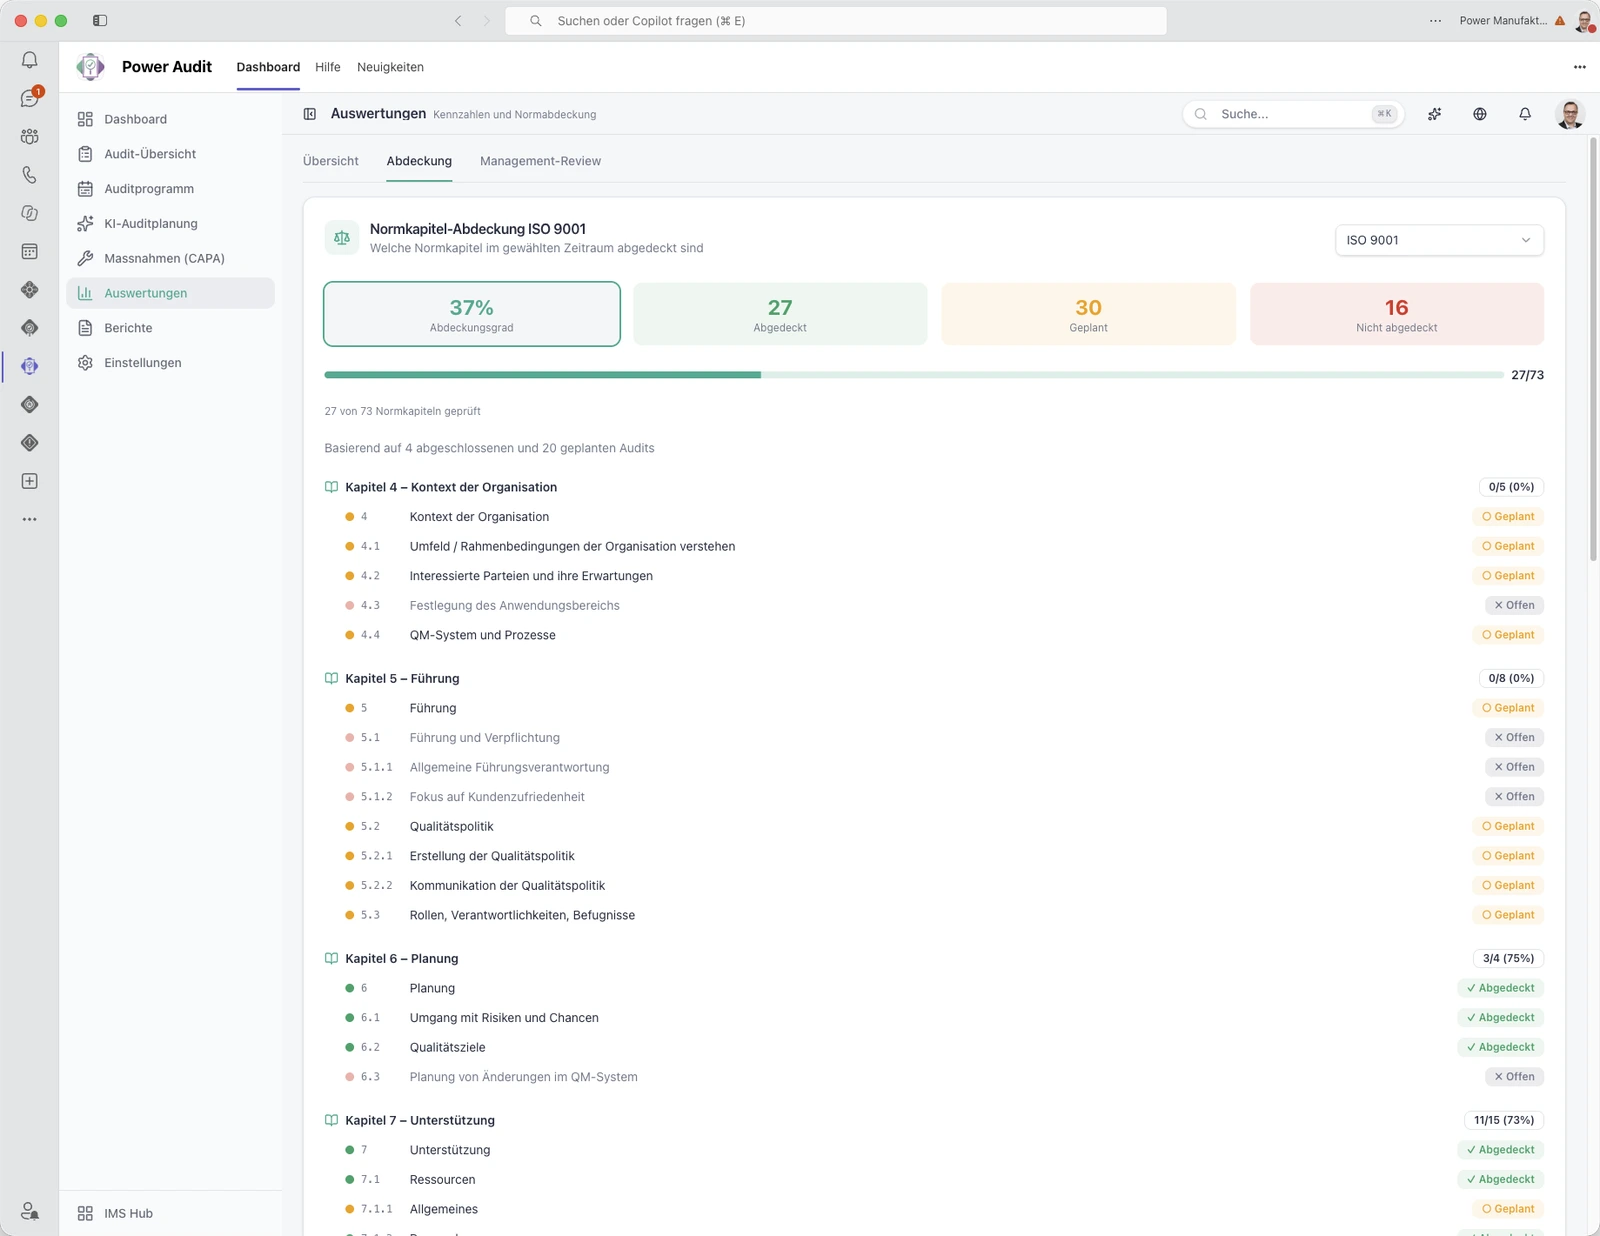The image size is (1600, 1236).
Task: Open Auditprogramm in sidebar
Action: pos(170,189)
